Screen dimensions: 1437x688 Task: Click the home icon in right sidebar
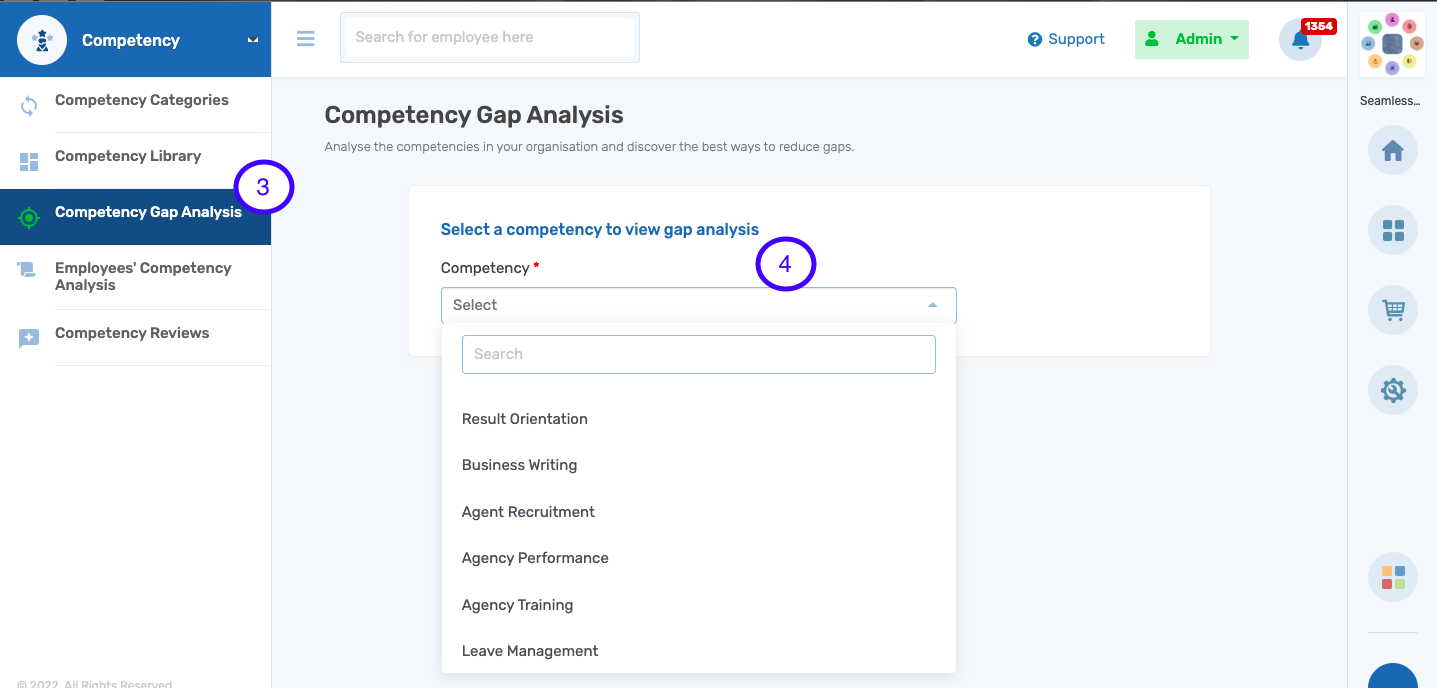(1392, 151)
